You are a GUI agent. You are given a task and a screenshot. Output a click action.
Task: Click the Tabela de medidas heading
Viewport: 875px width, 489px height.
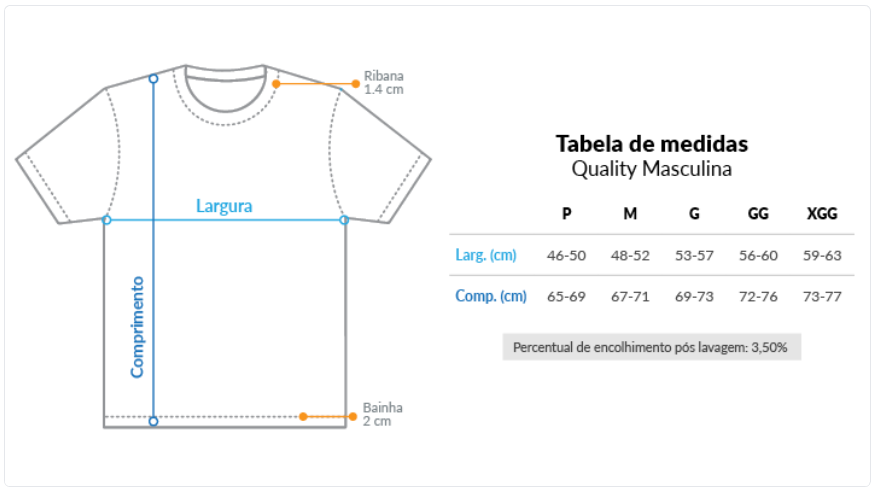[652, 144]
